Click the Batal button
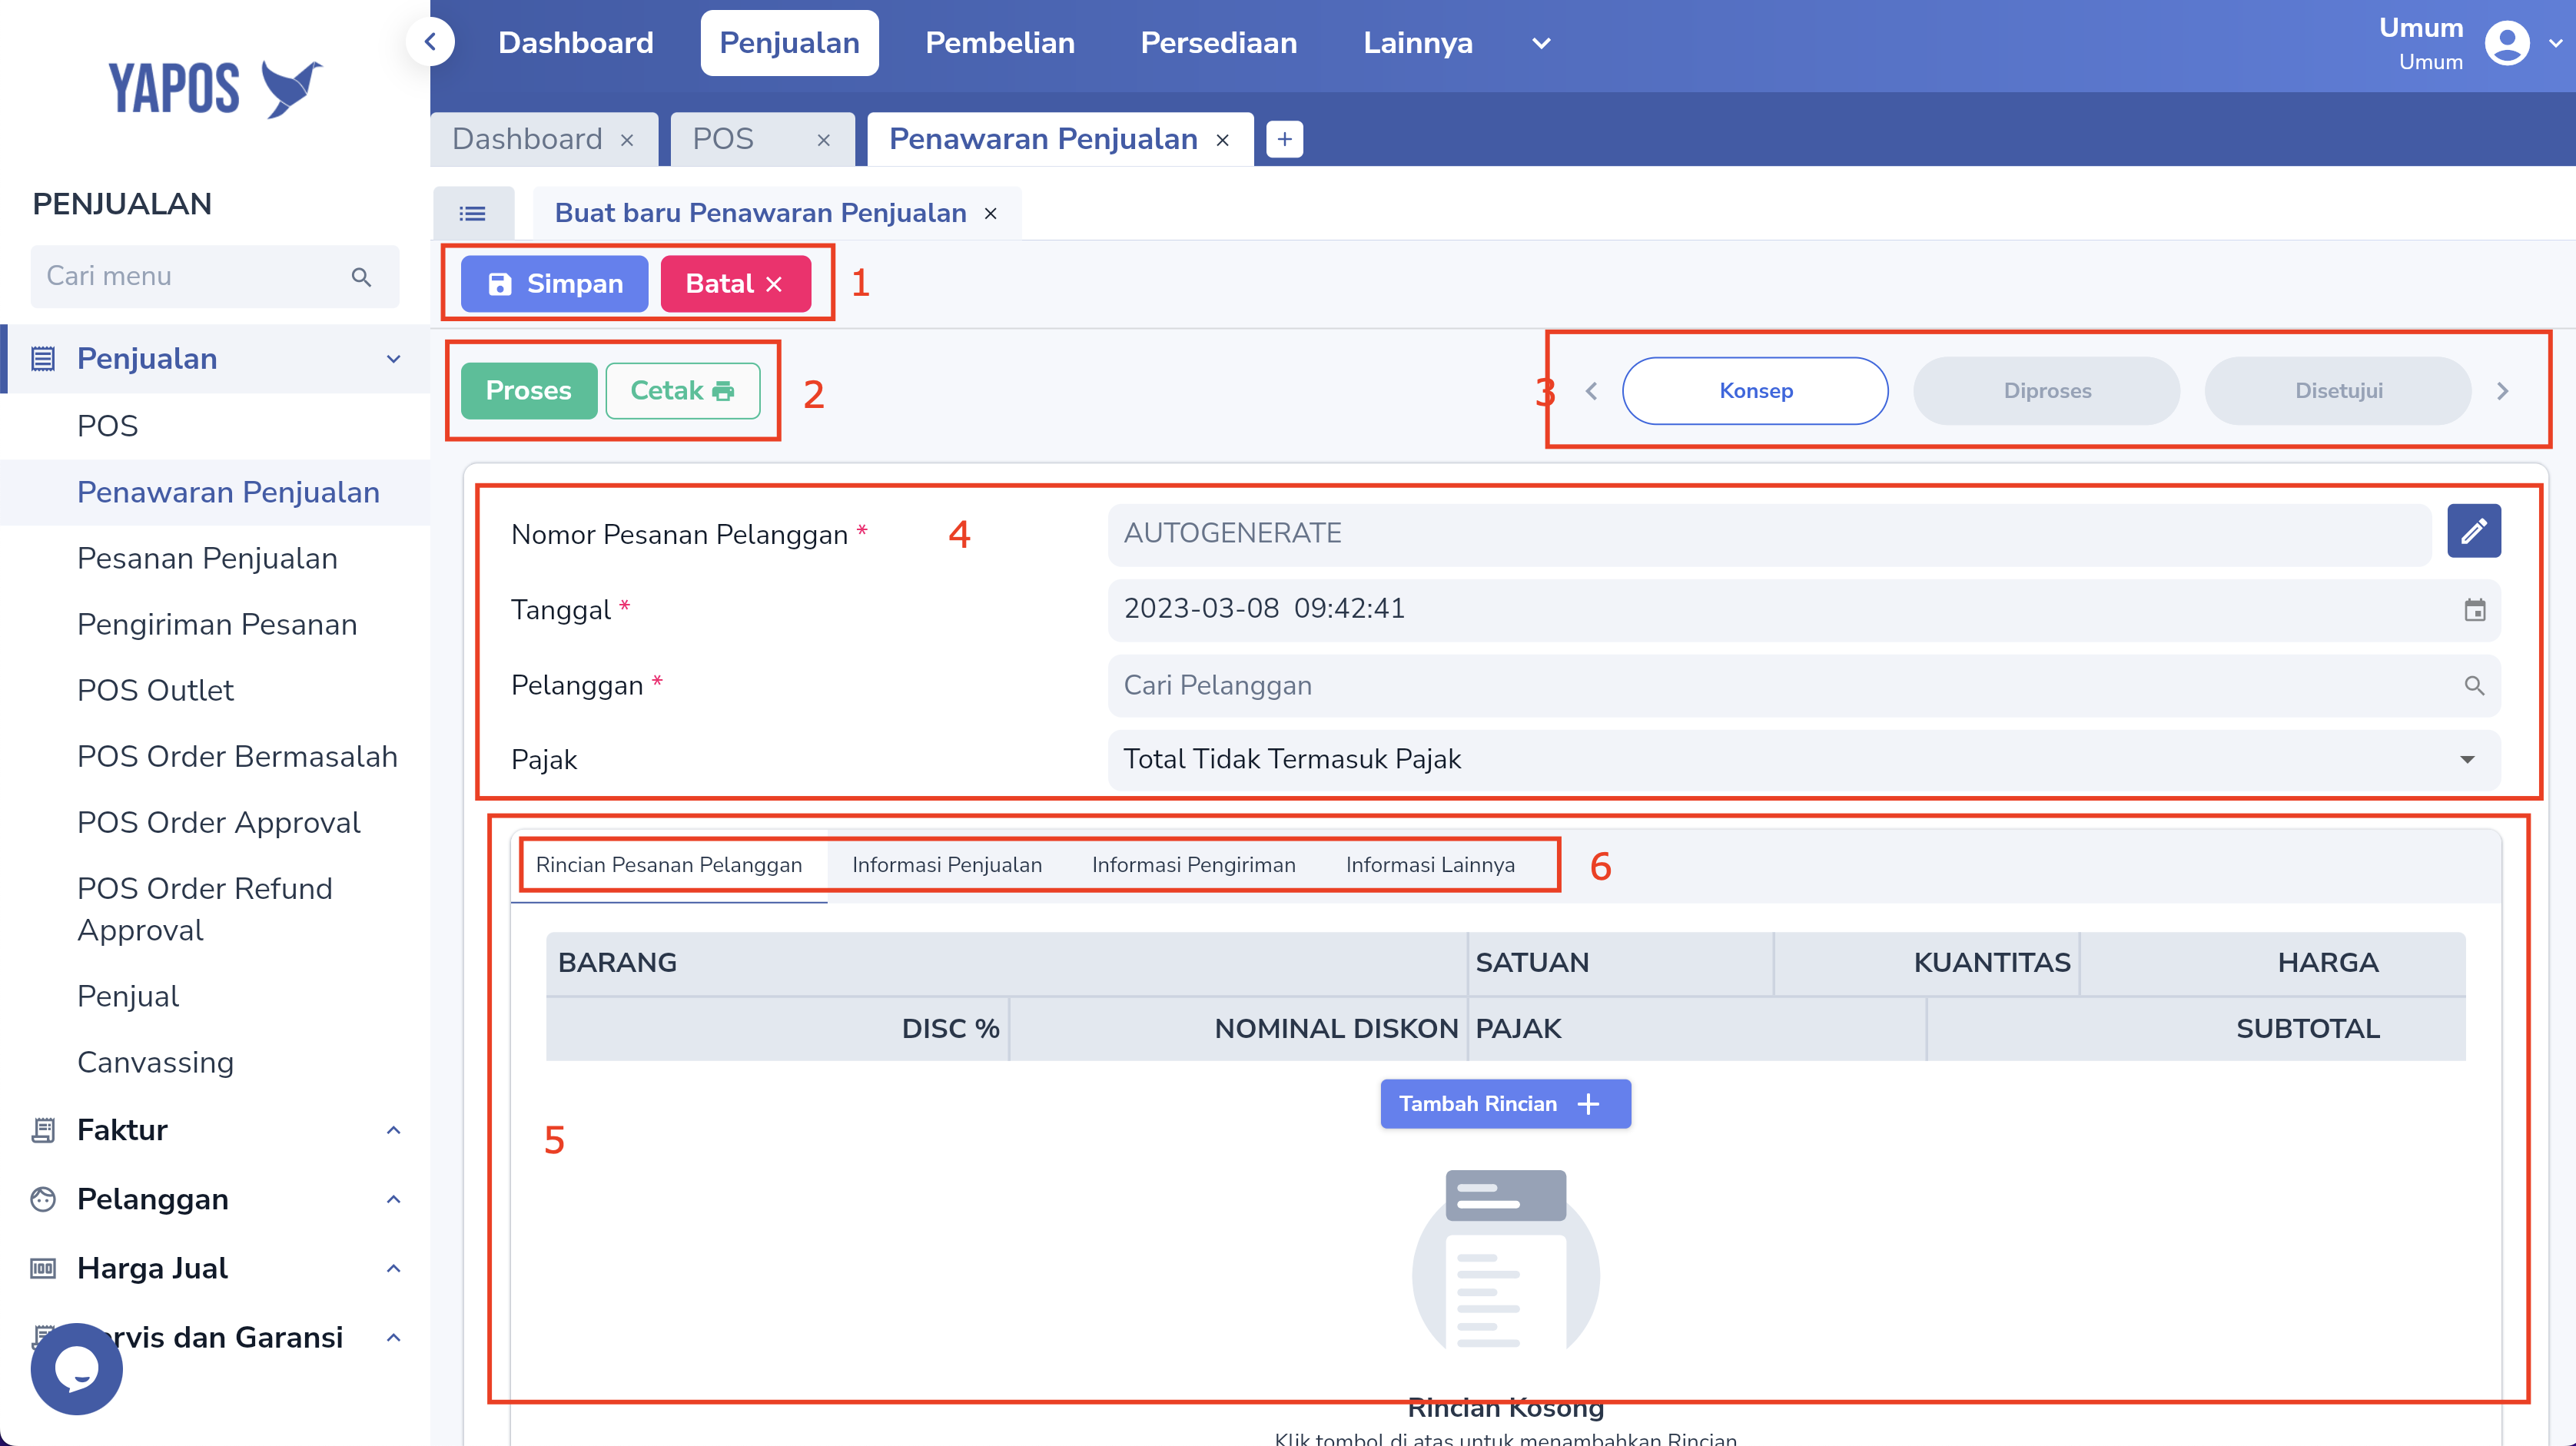Viewport: 2576px width, 1446px height. [735, 284]
